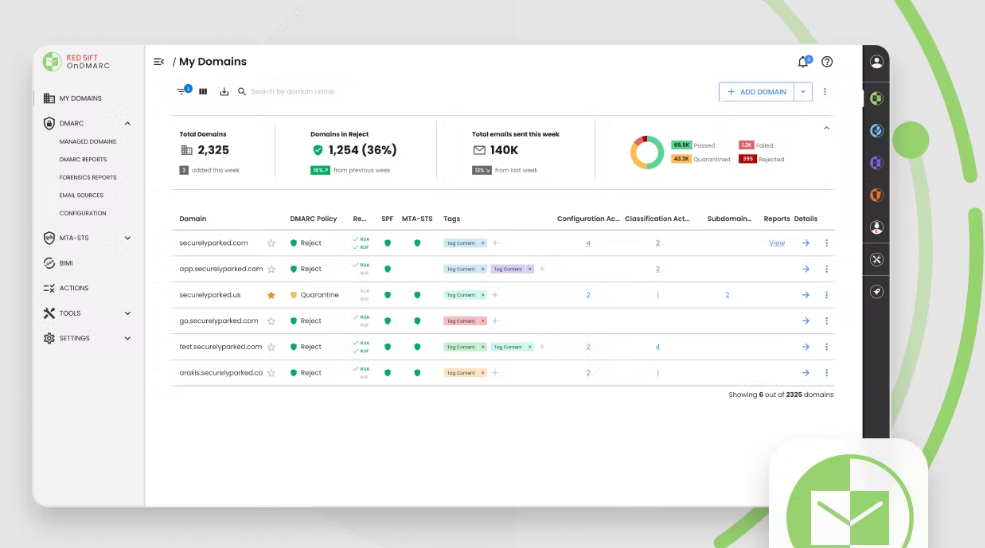Collapse the summary stats panel chevron
The width and height of the screenshot is (985, 548).
coord(827,128)
